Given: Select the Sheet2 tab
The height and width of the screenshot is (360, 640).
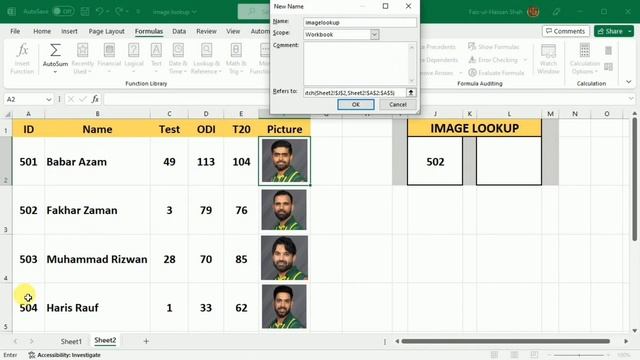Looking at the screenshot, I should pos(105,340).
